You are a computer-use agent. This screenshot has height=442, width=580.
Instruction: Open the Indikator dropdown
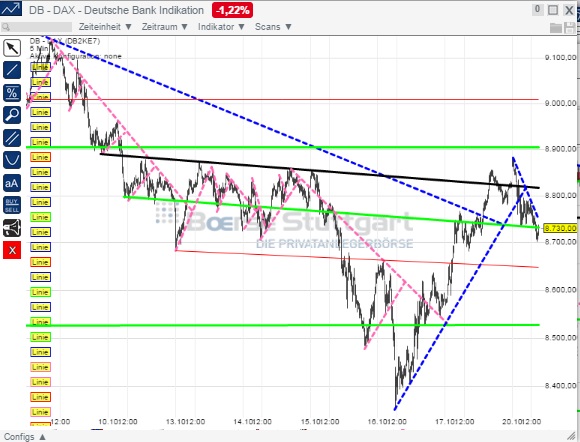click(x=221, y=27)
